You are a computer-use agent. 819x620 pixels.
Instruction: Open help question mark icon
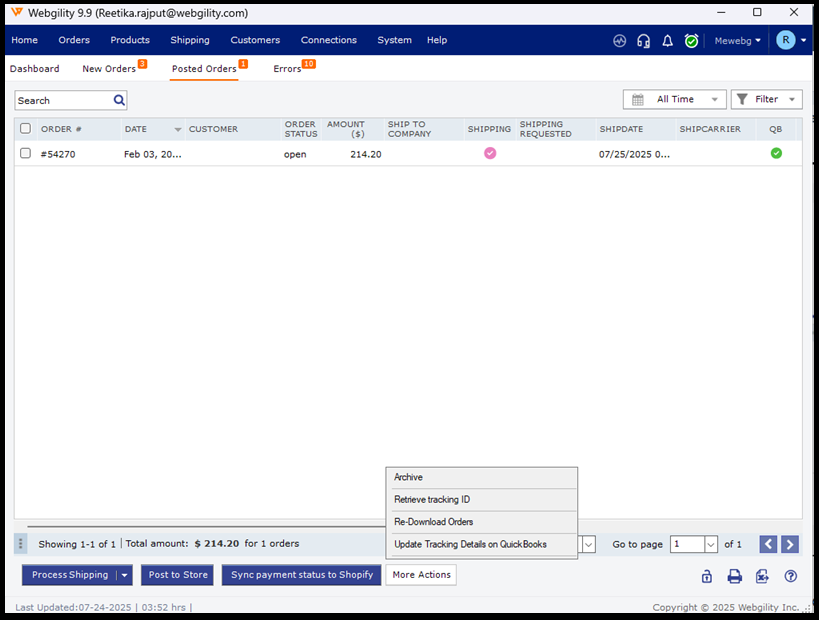[790, 576]
